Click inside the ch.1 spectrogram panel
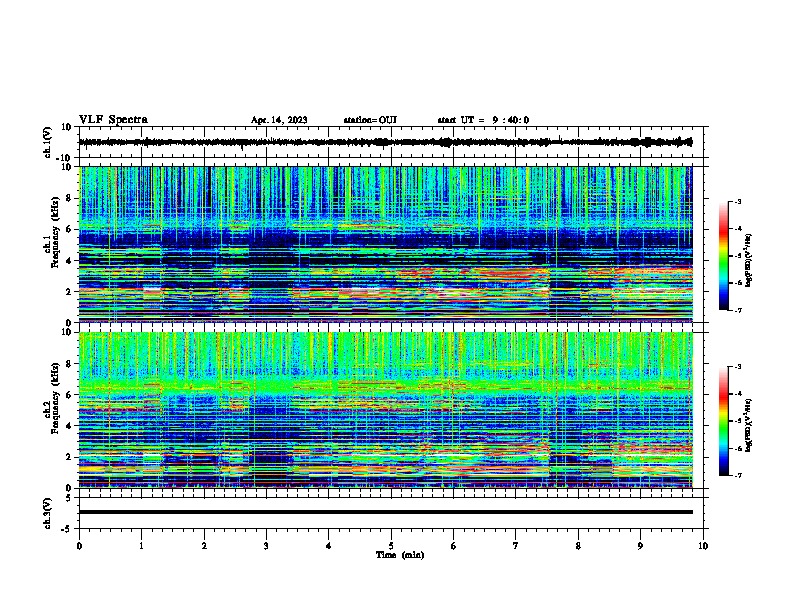792x612 pixels. [386, 244]
